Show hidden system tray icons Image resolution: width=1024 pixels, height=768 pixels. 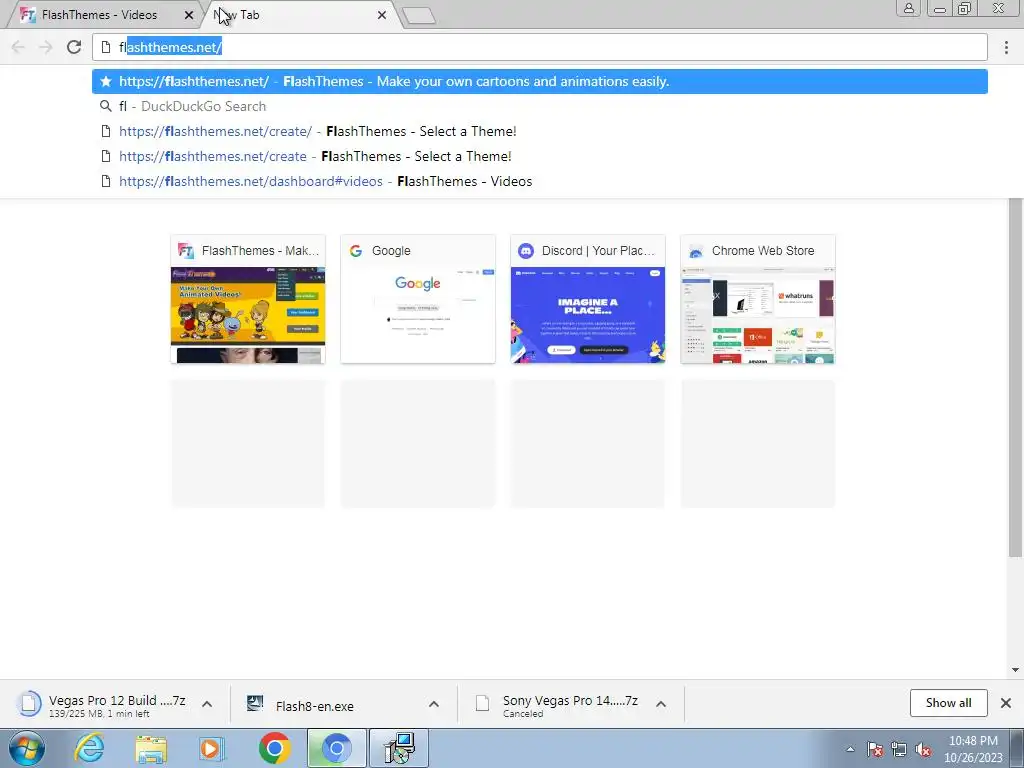(850, 749)
